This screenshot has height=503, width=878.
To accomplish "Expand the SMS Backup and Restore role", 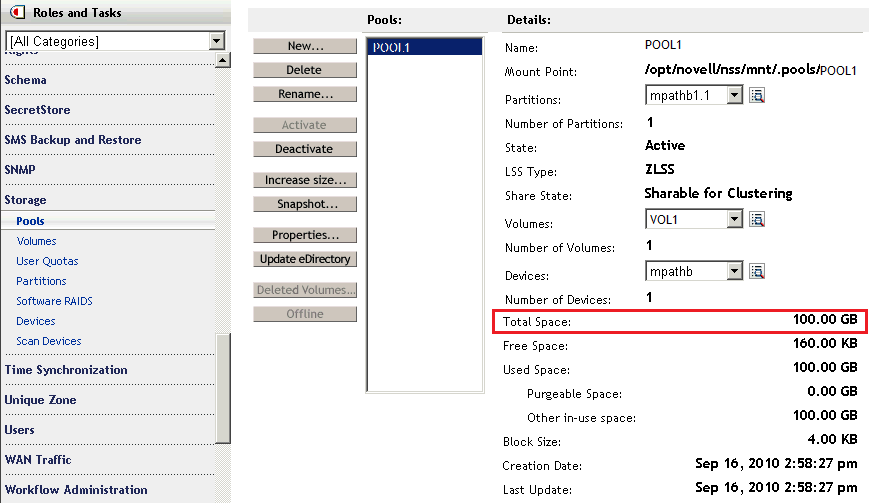I will click(x=72, y=140).
